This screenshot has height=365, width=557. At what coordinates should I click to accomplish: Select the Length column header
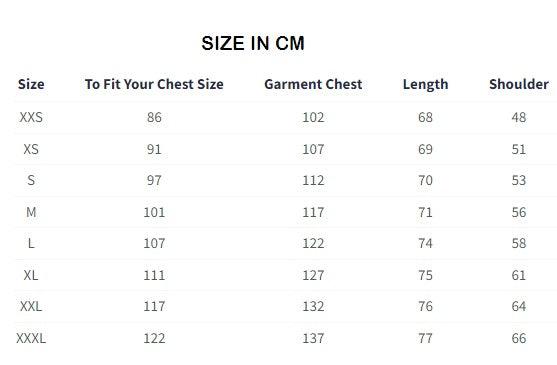click(426, 85)
